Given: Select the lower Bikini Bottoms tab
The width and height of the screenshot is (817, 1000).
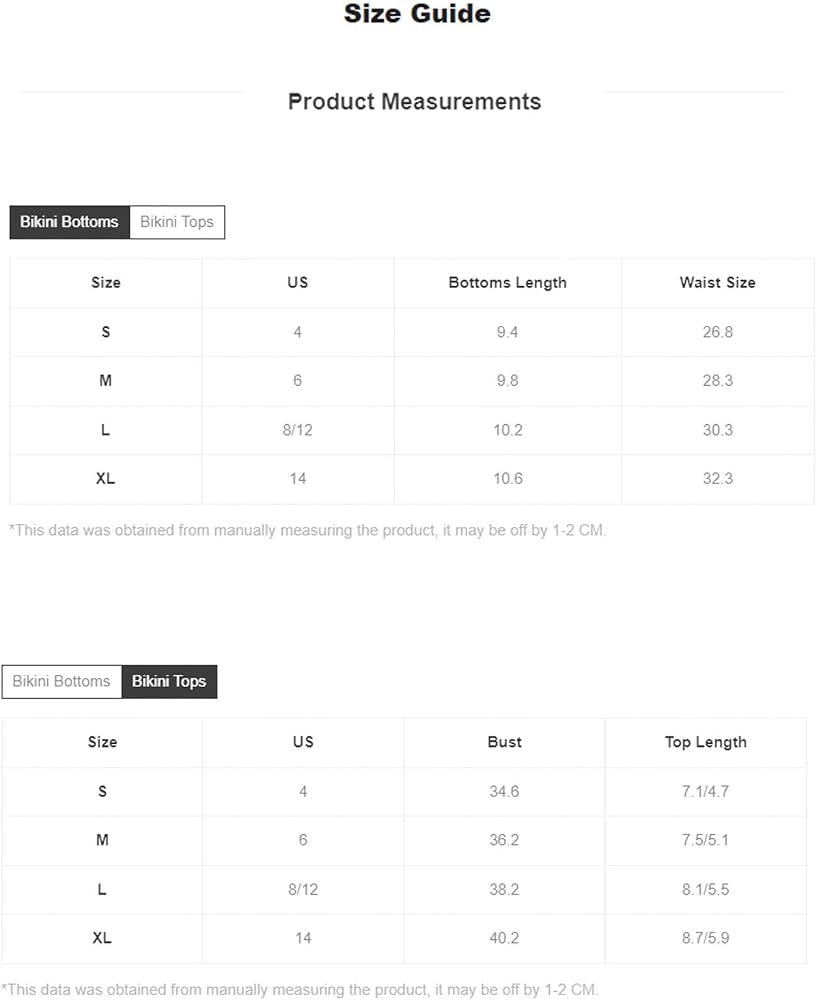Looking at the screenshot, I should (62, 682).
